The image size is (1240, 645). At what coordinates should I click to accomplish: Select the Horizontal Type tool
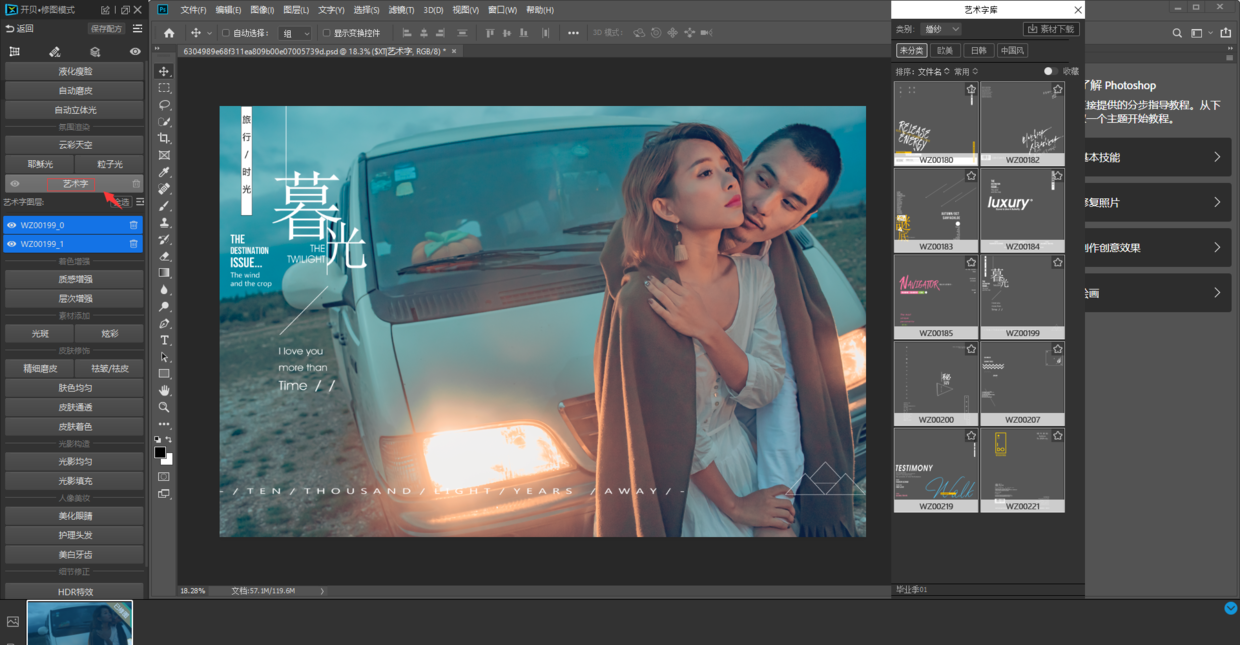tap(164, 340)
